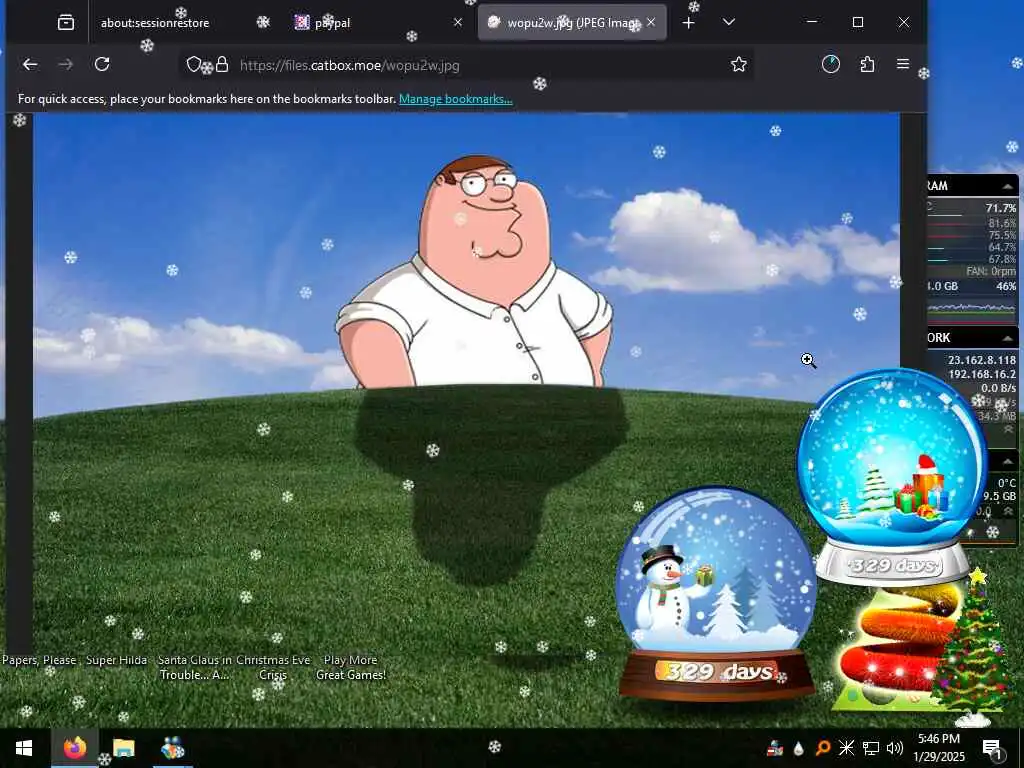This screenshot has height=768, width=1024.
Task: Select the wopu2w.jpg image tab
Action: click(572, 23)
